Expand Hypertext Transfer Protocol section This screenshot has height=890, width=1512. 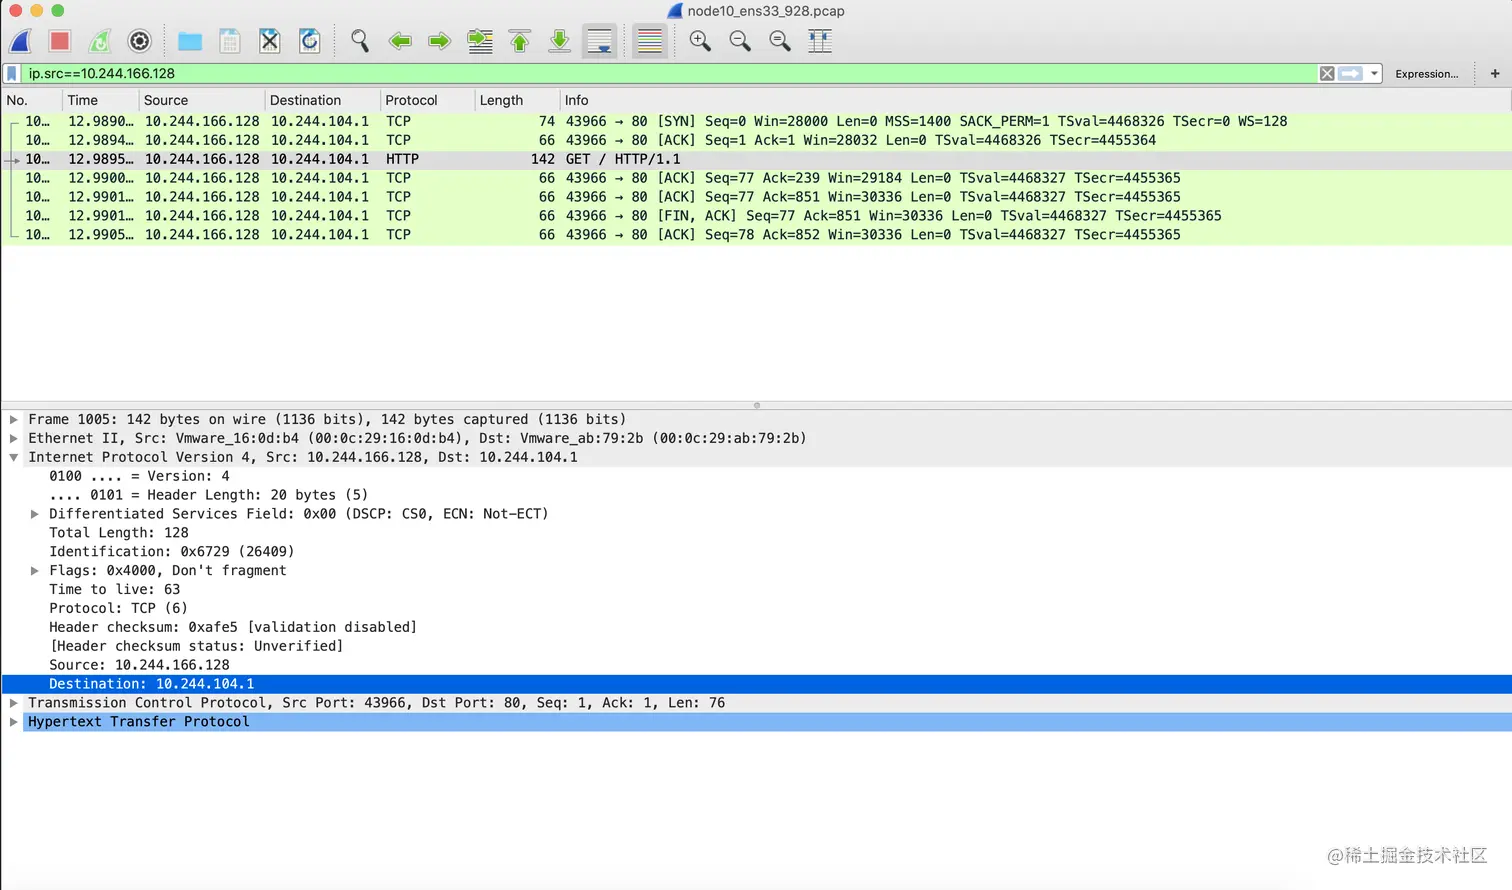pos(14,722)
